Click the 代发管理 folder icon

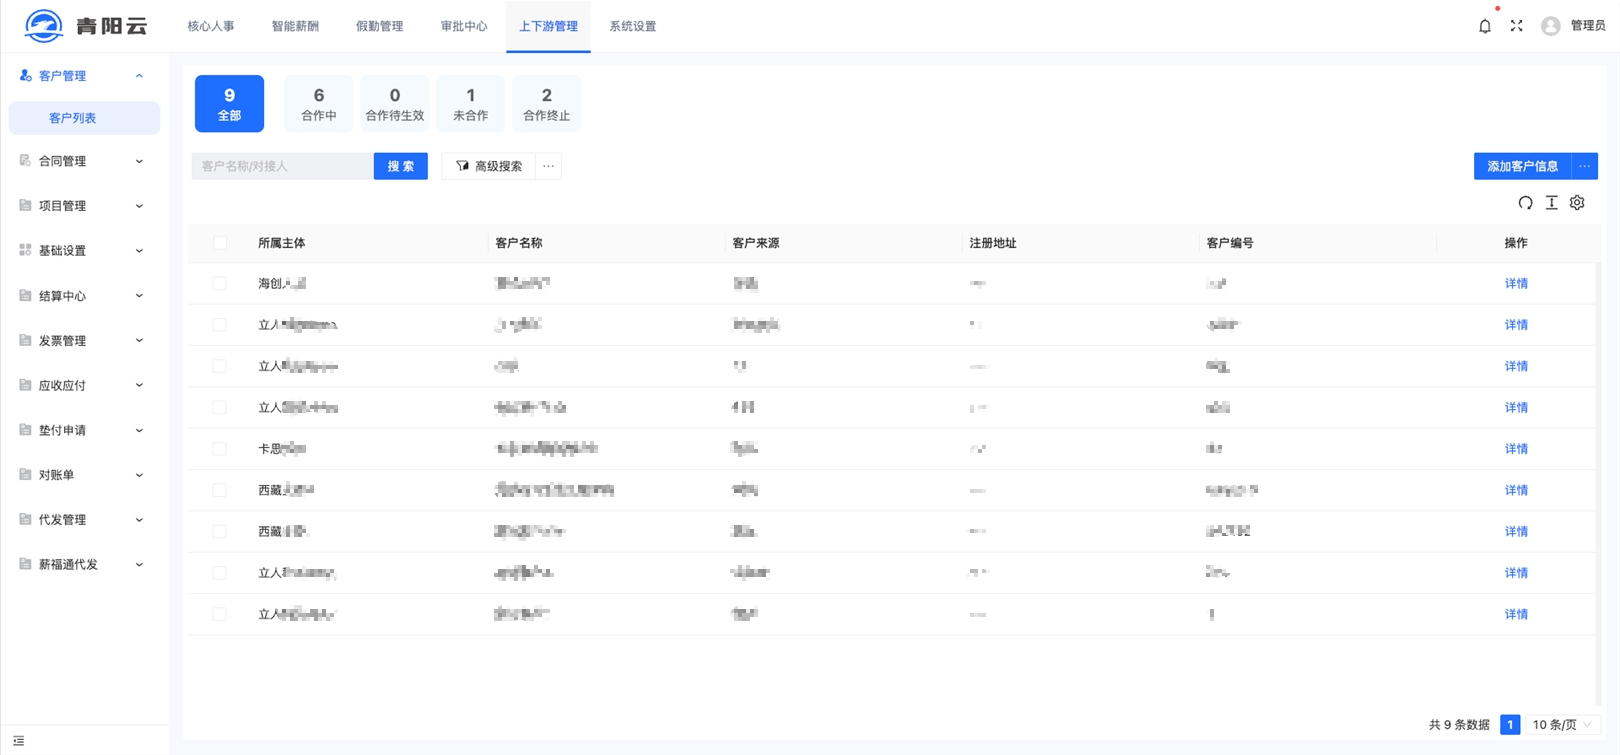(25, 519)
